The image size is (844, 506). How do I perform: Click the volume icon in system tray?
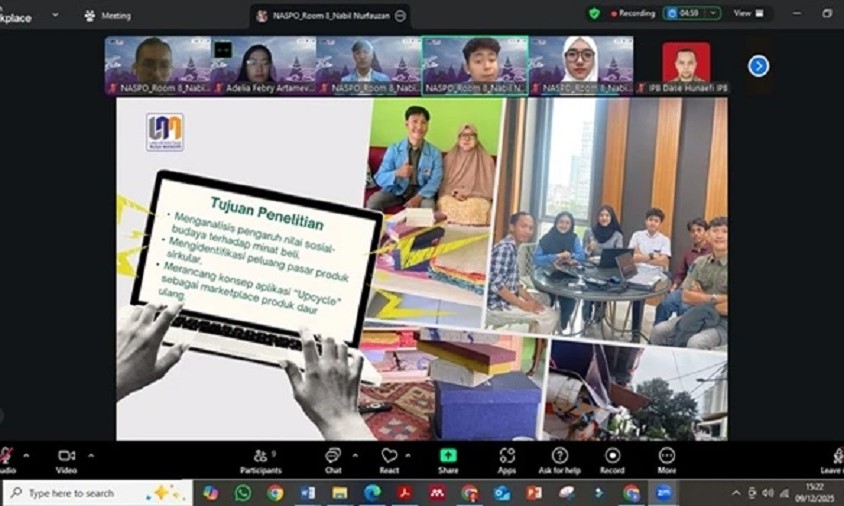point(768,493)
